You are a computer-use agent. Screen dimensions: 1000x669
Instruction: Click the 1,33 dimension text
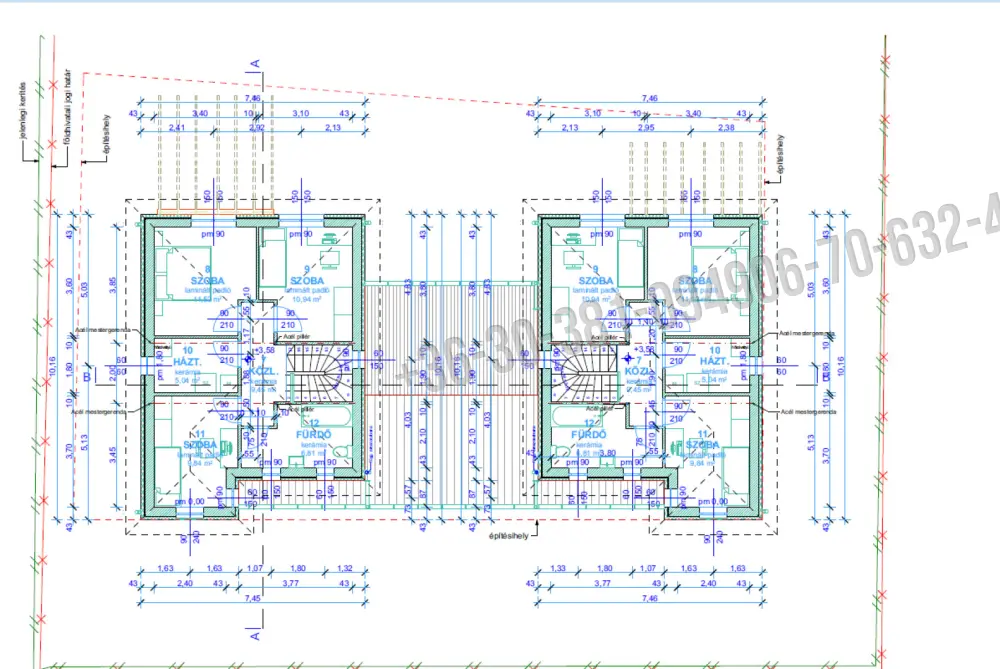(557, 568)
